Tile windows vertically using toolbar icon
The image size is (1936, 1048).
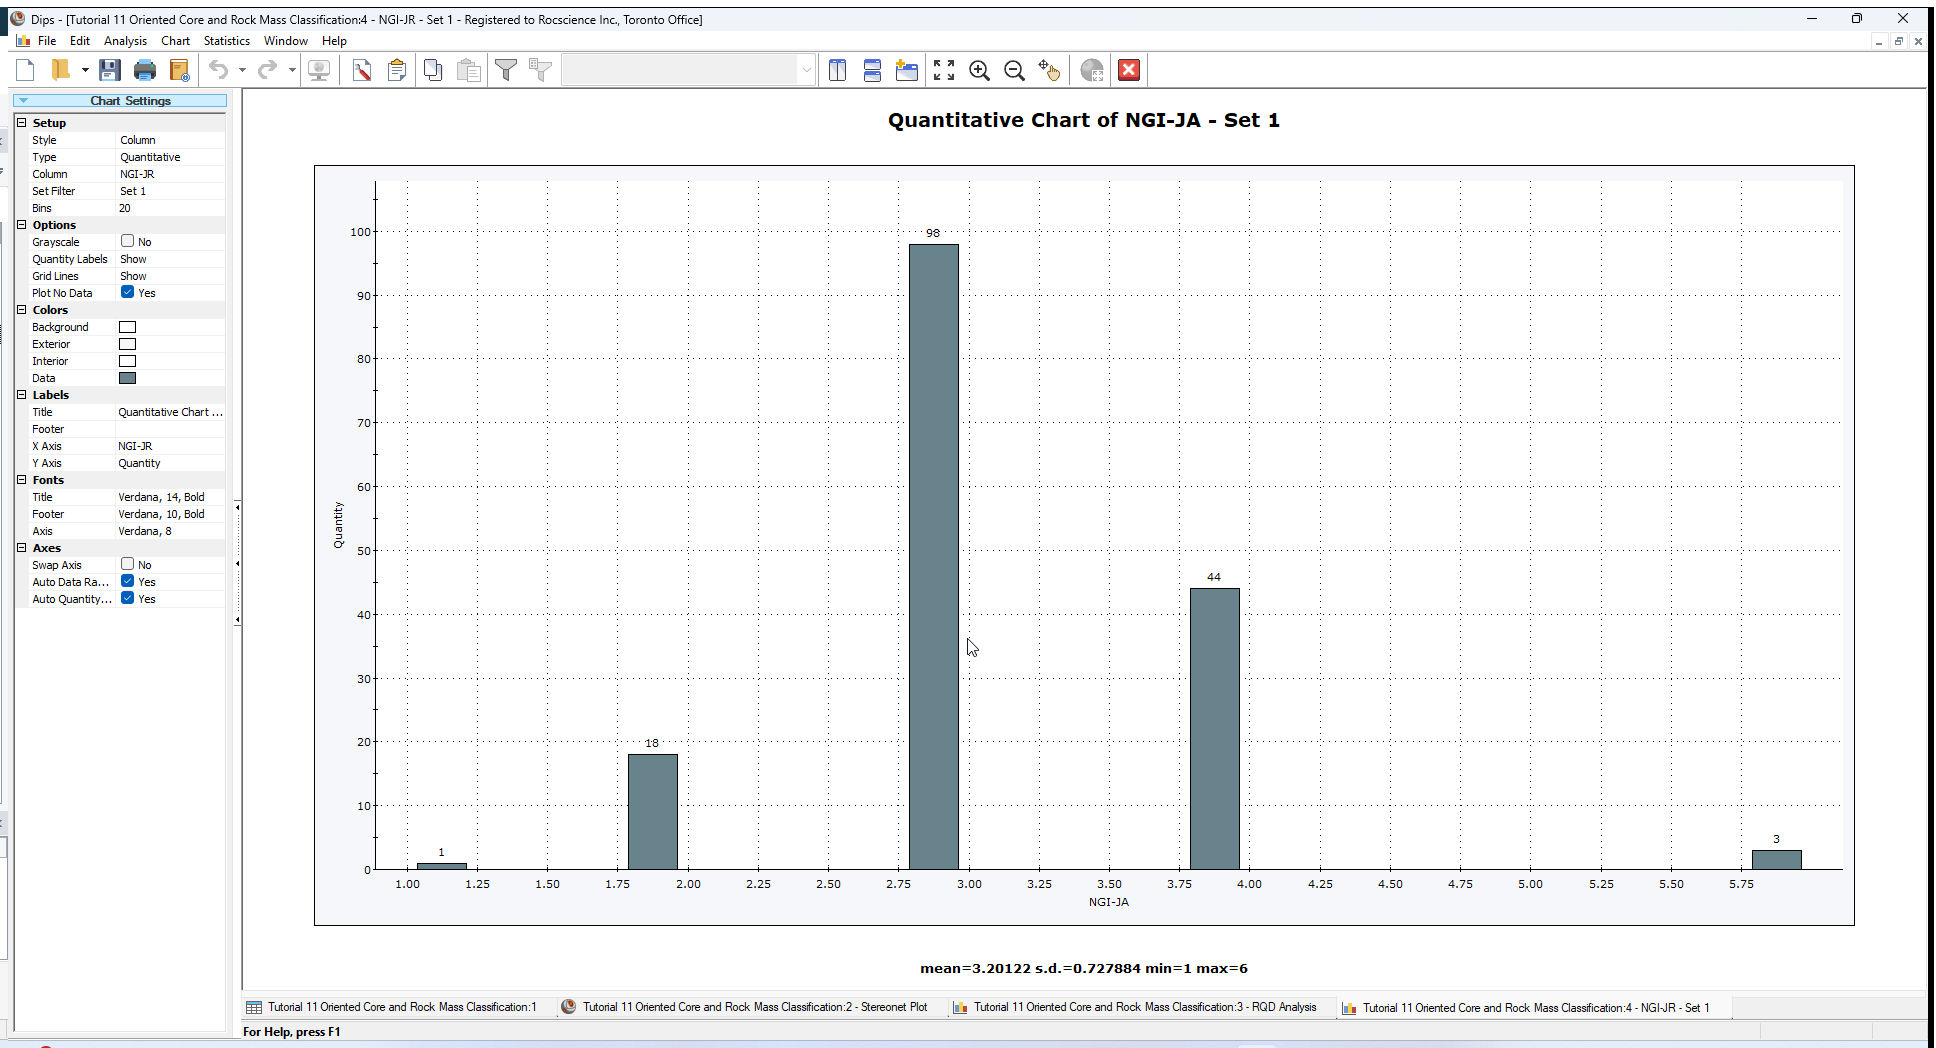tap(838, 70)
